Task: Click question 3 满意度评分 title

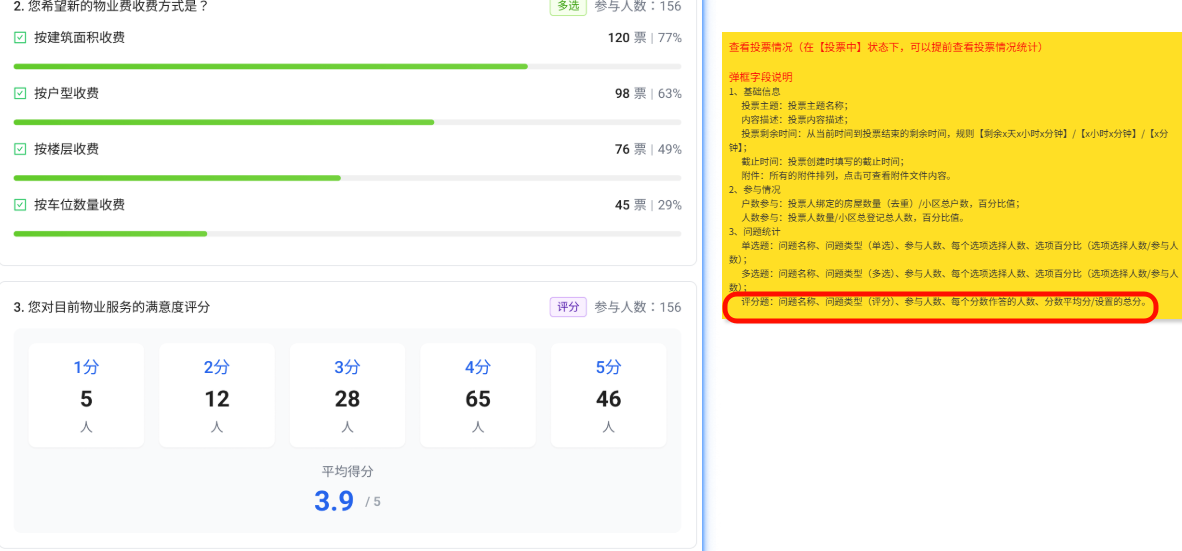Action: 112,307
